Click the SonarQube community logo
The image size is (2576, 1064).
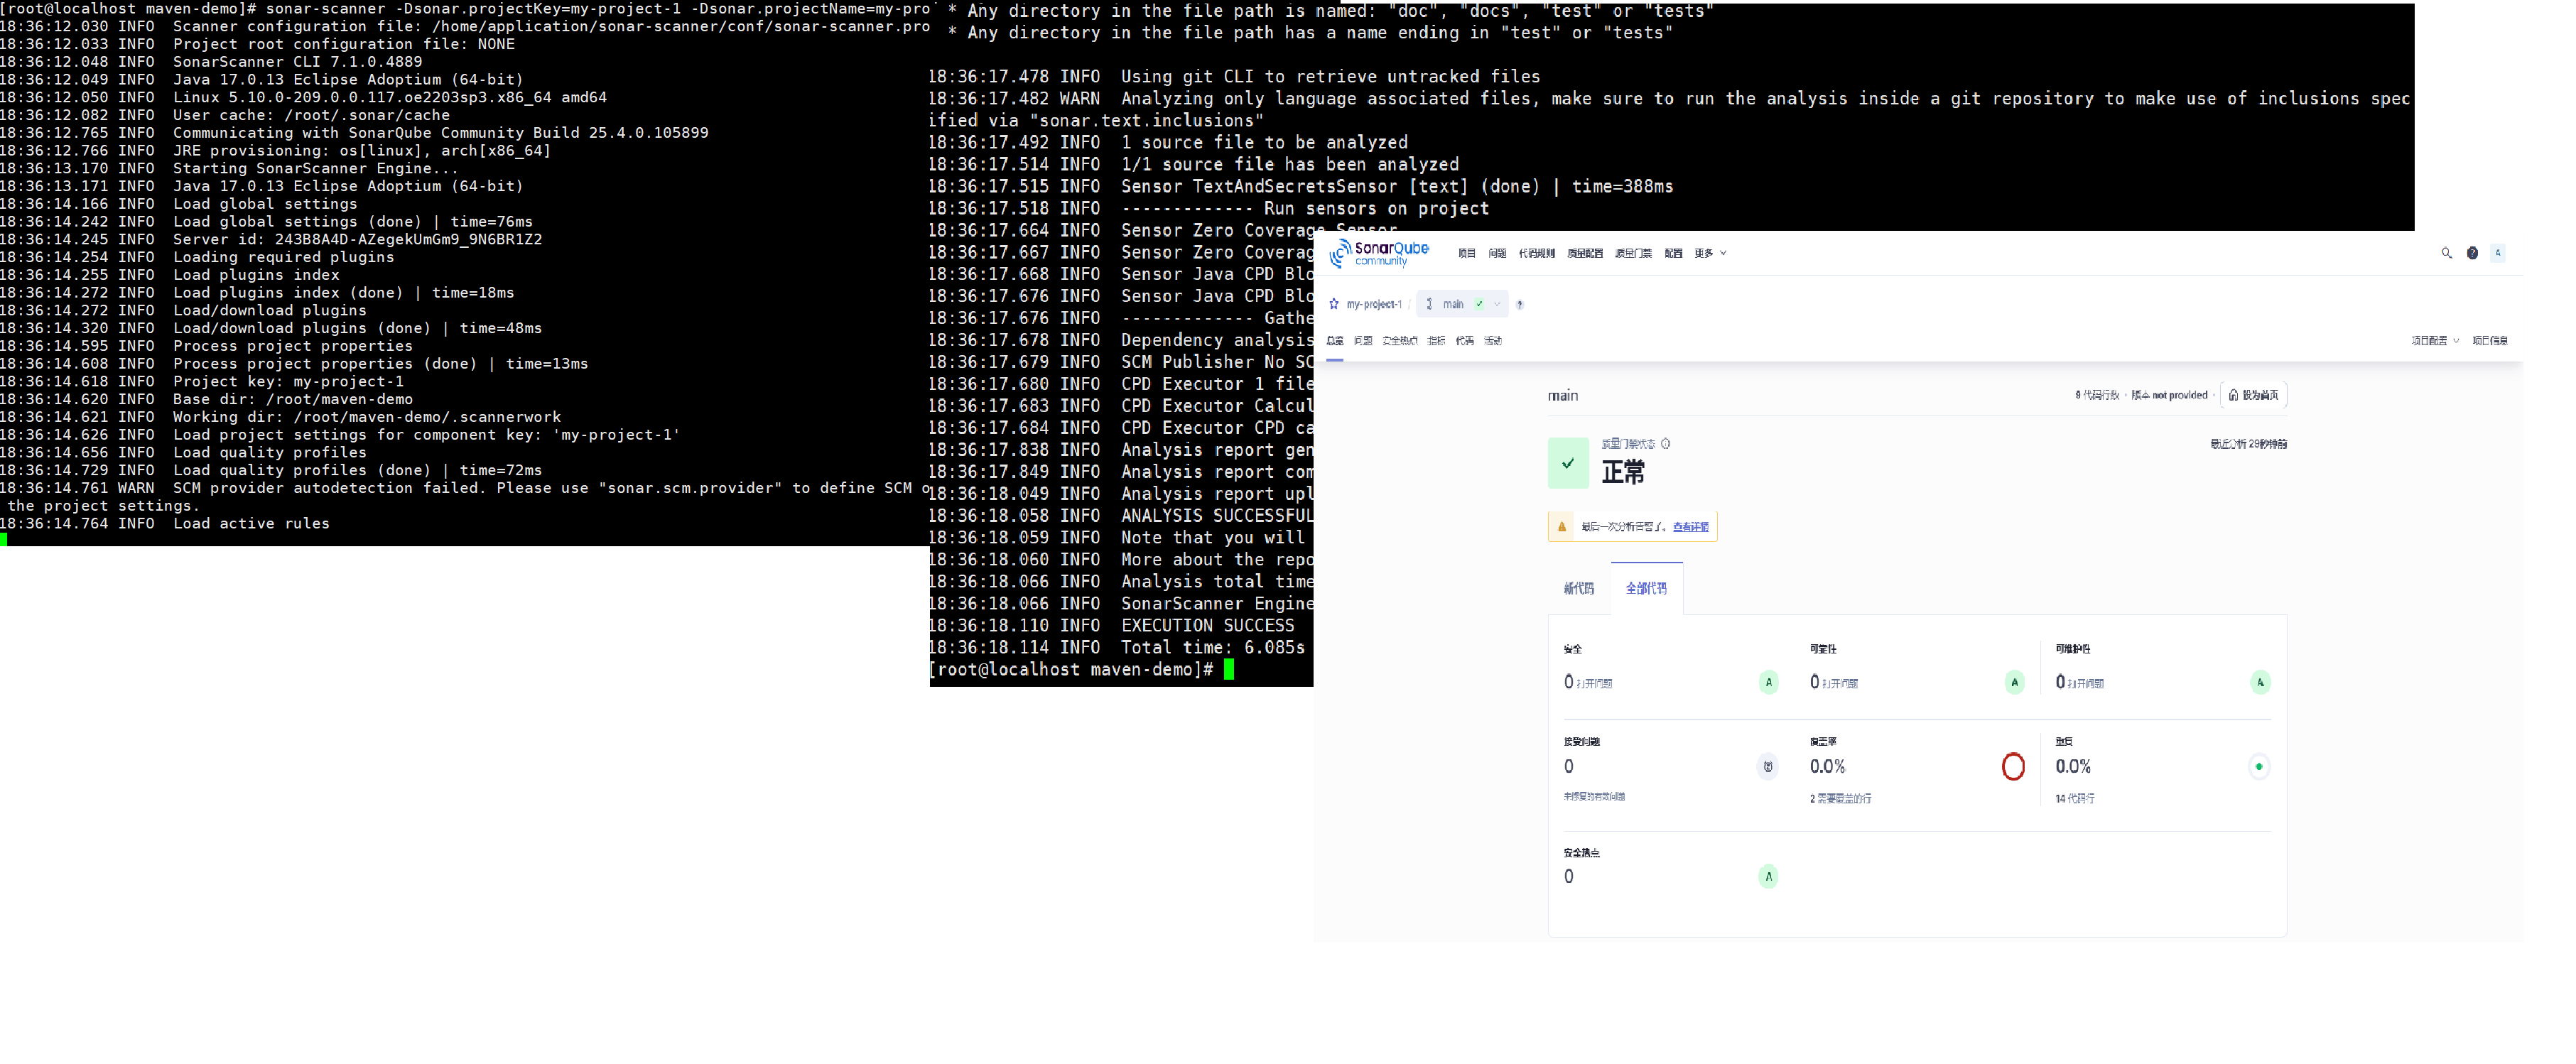[1379, 254]
